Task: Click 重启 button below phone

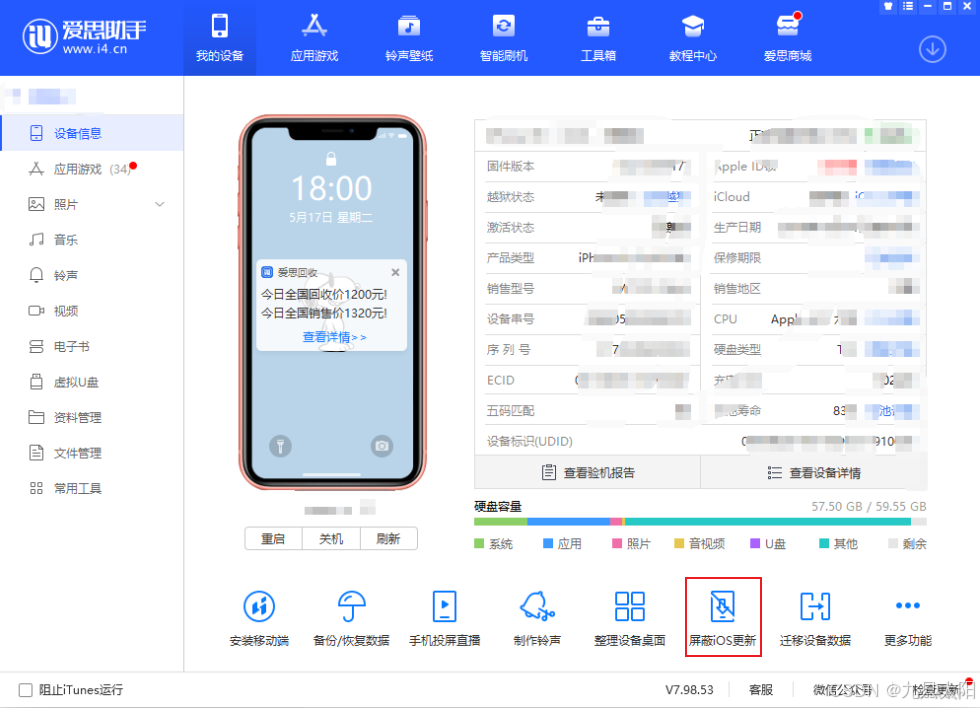Action: click(x=273, y=539)
